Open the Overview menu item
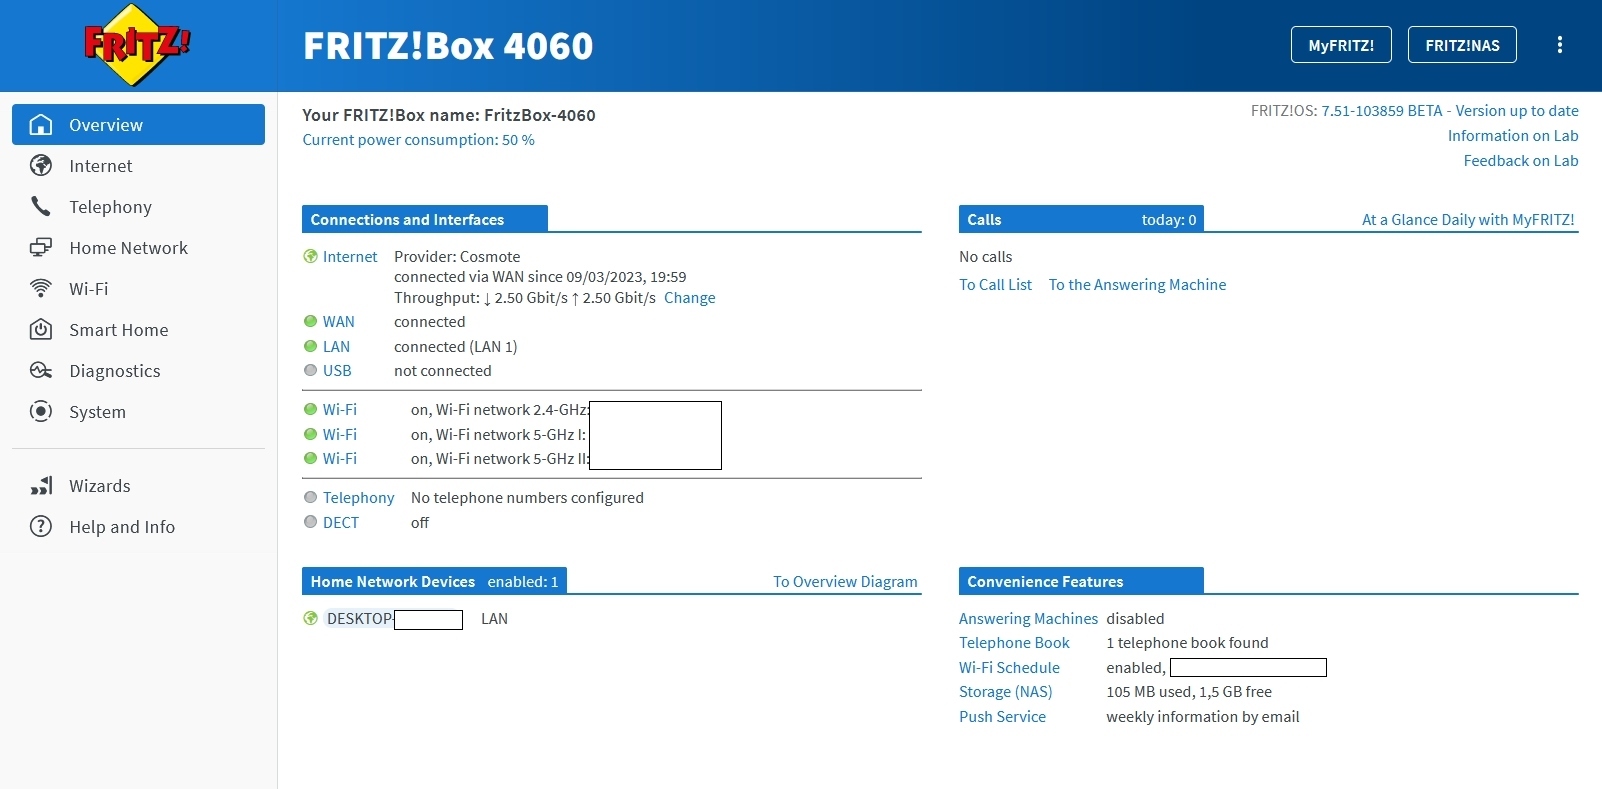Image resolution: width=1602 pixels, height=789 pixels. coord(138,125)
